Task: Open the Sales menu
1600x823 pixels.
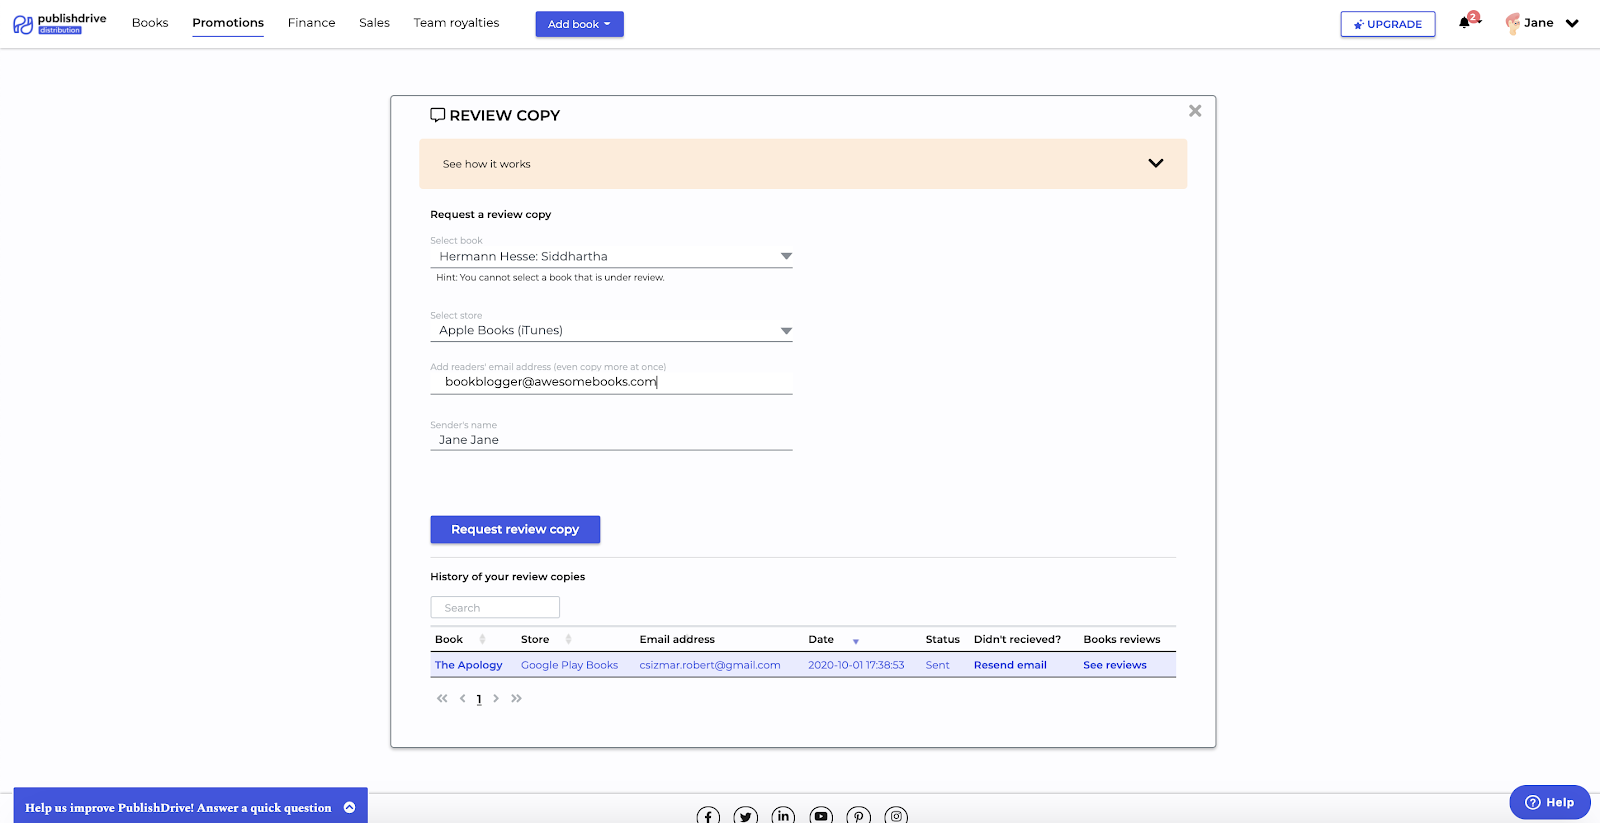Action: (x=374, y=22)
